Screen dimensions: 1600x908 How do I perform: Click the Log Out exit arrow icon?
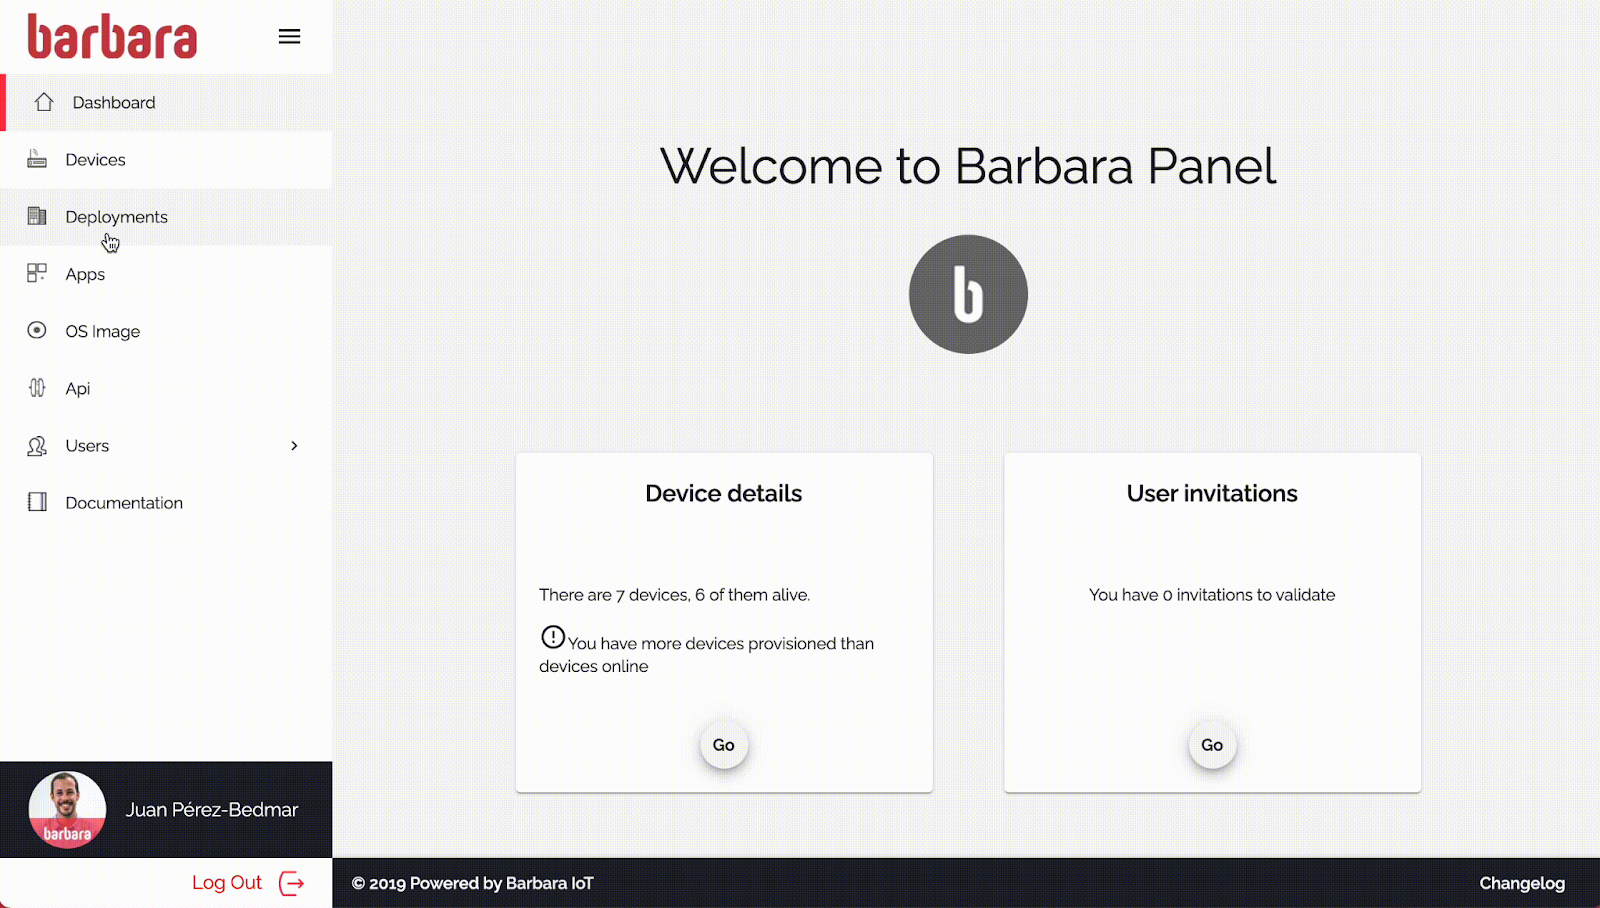point(291,883)
